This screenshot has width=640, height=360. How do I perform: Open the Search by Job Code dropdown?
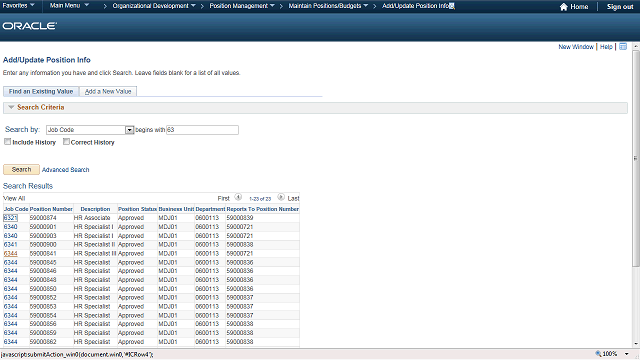pos(129,130)
